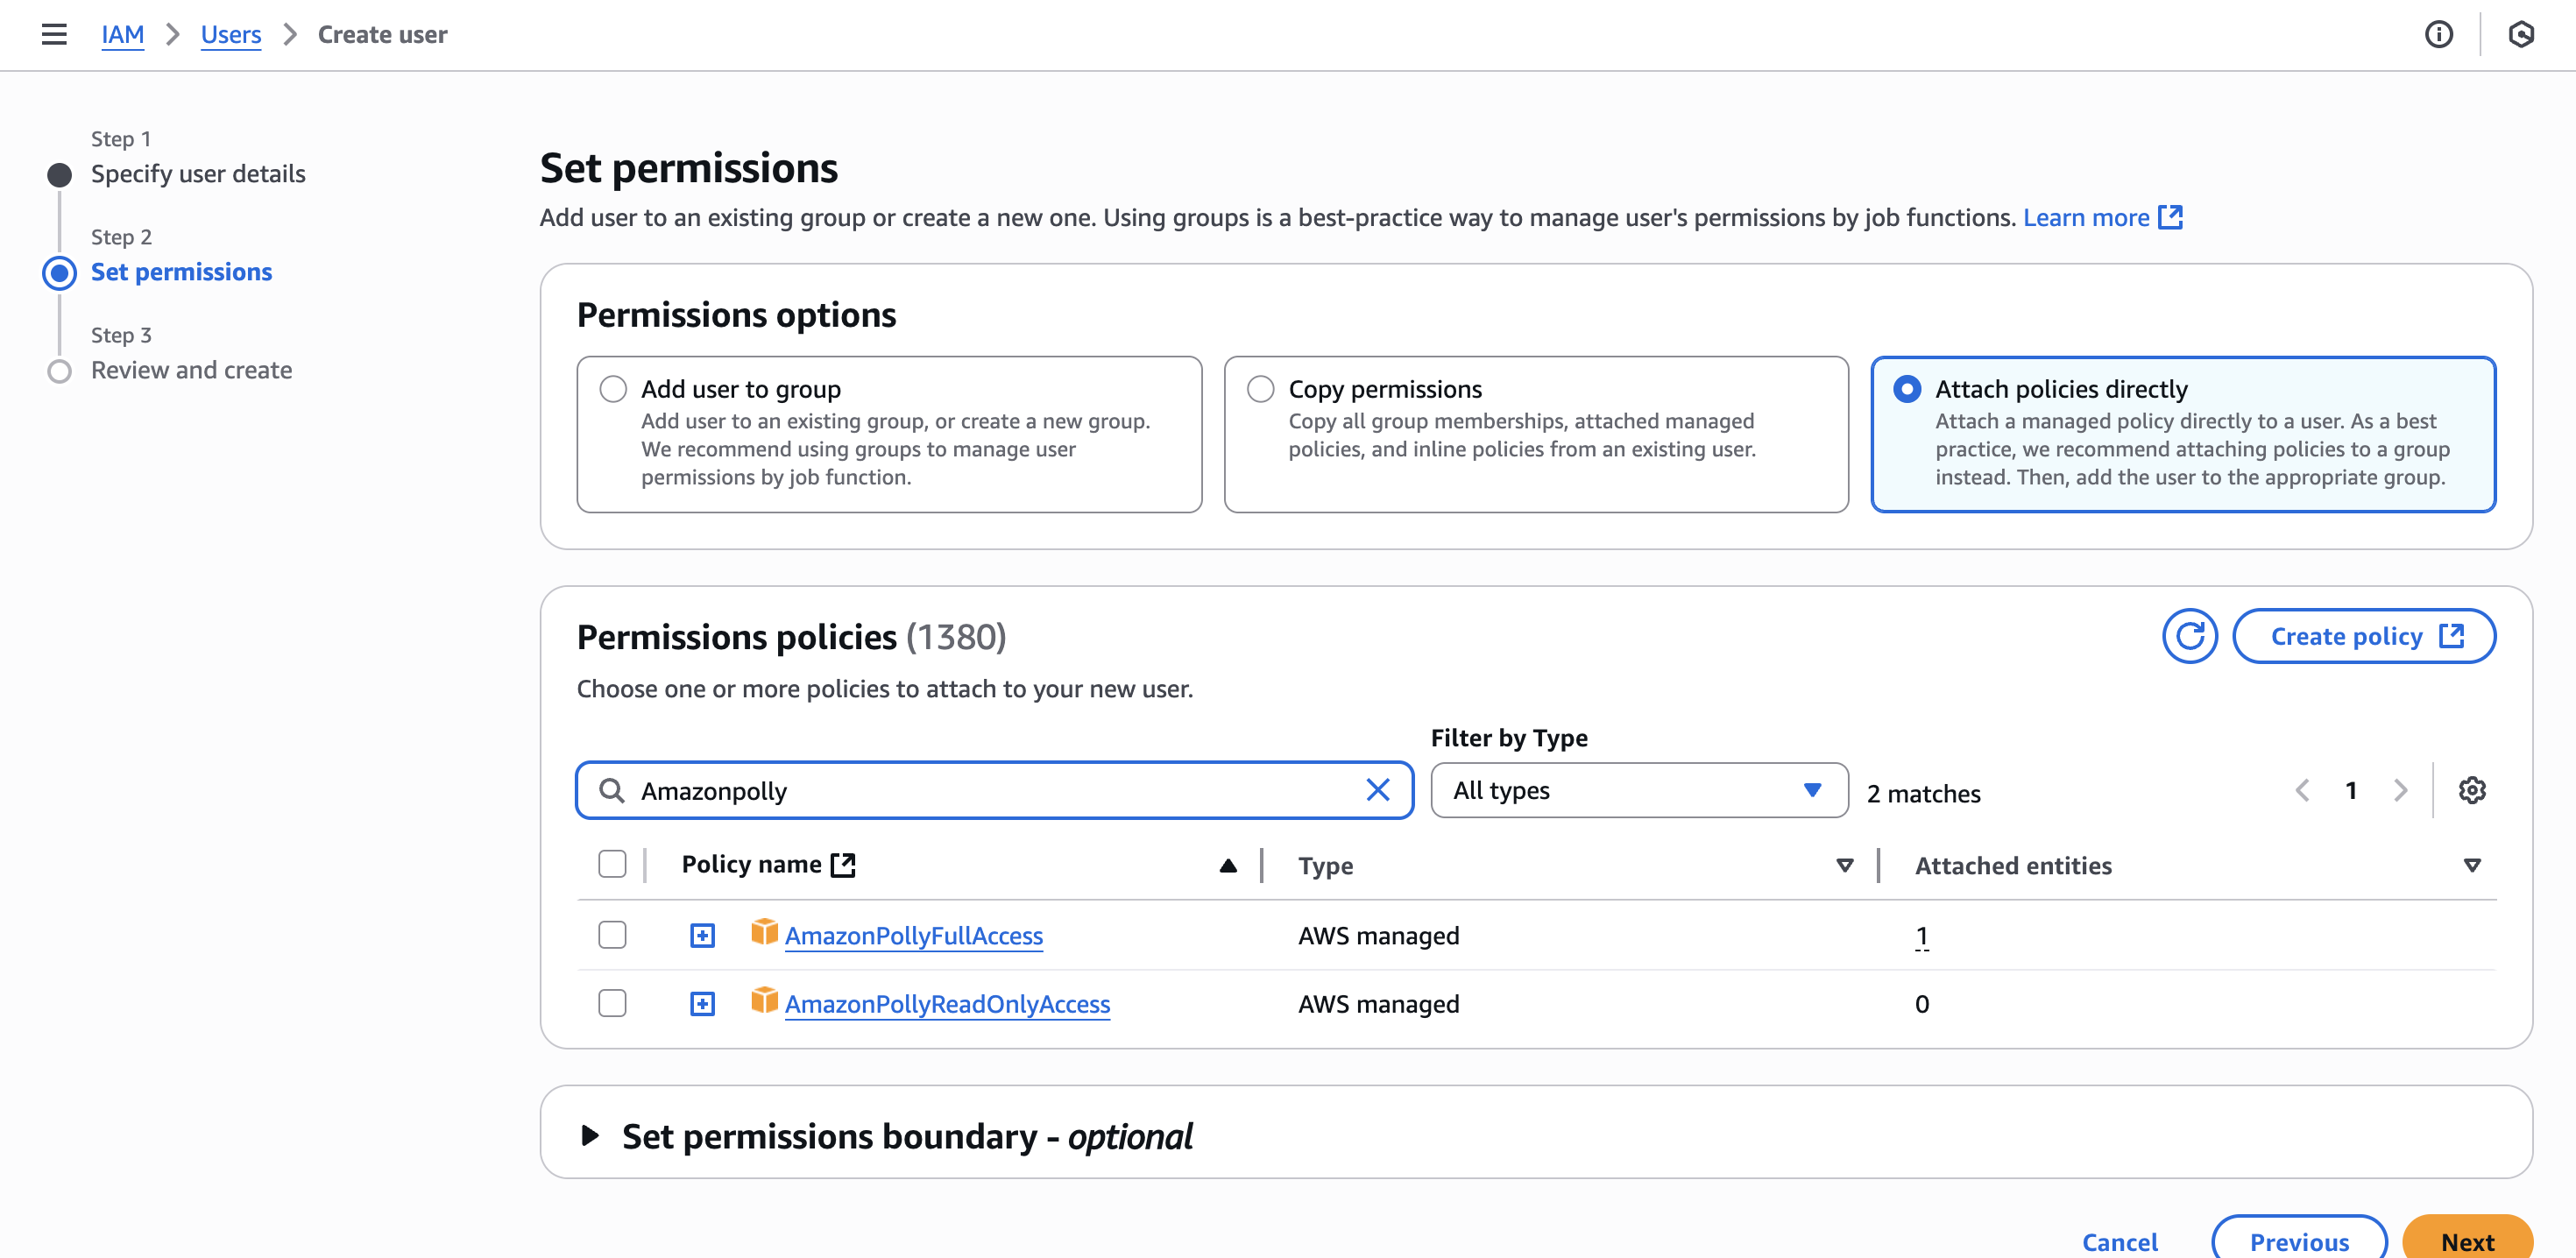2576x1258 pixels.
Task: Go to Users breadcrumb
Action: tap(230, 35)
